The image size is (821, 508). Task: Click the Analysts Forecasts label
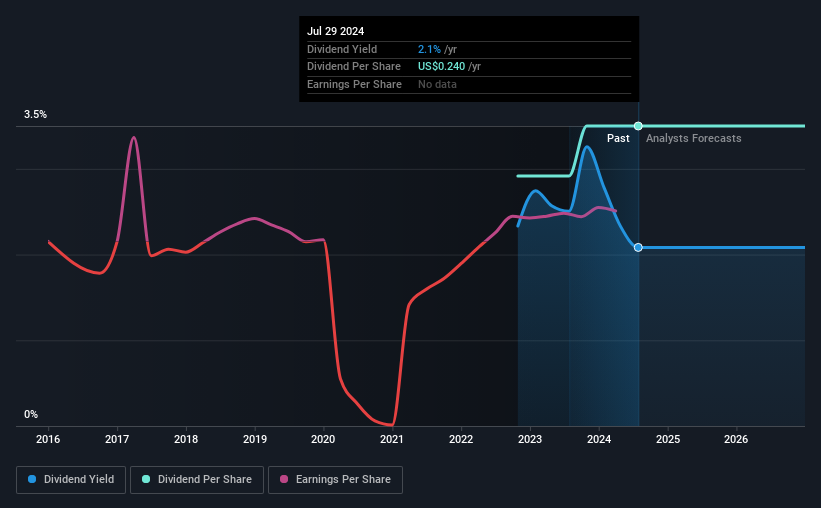693,138
